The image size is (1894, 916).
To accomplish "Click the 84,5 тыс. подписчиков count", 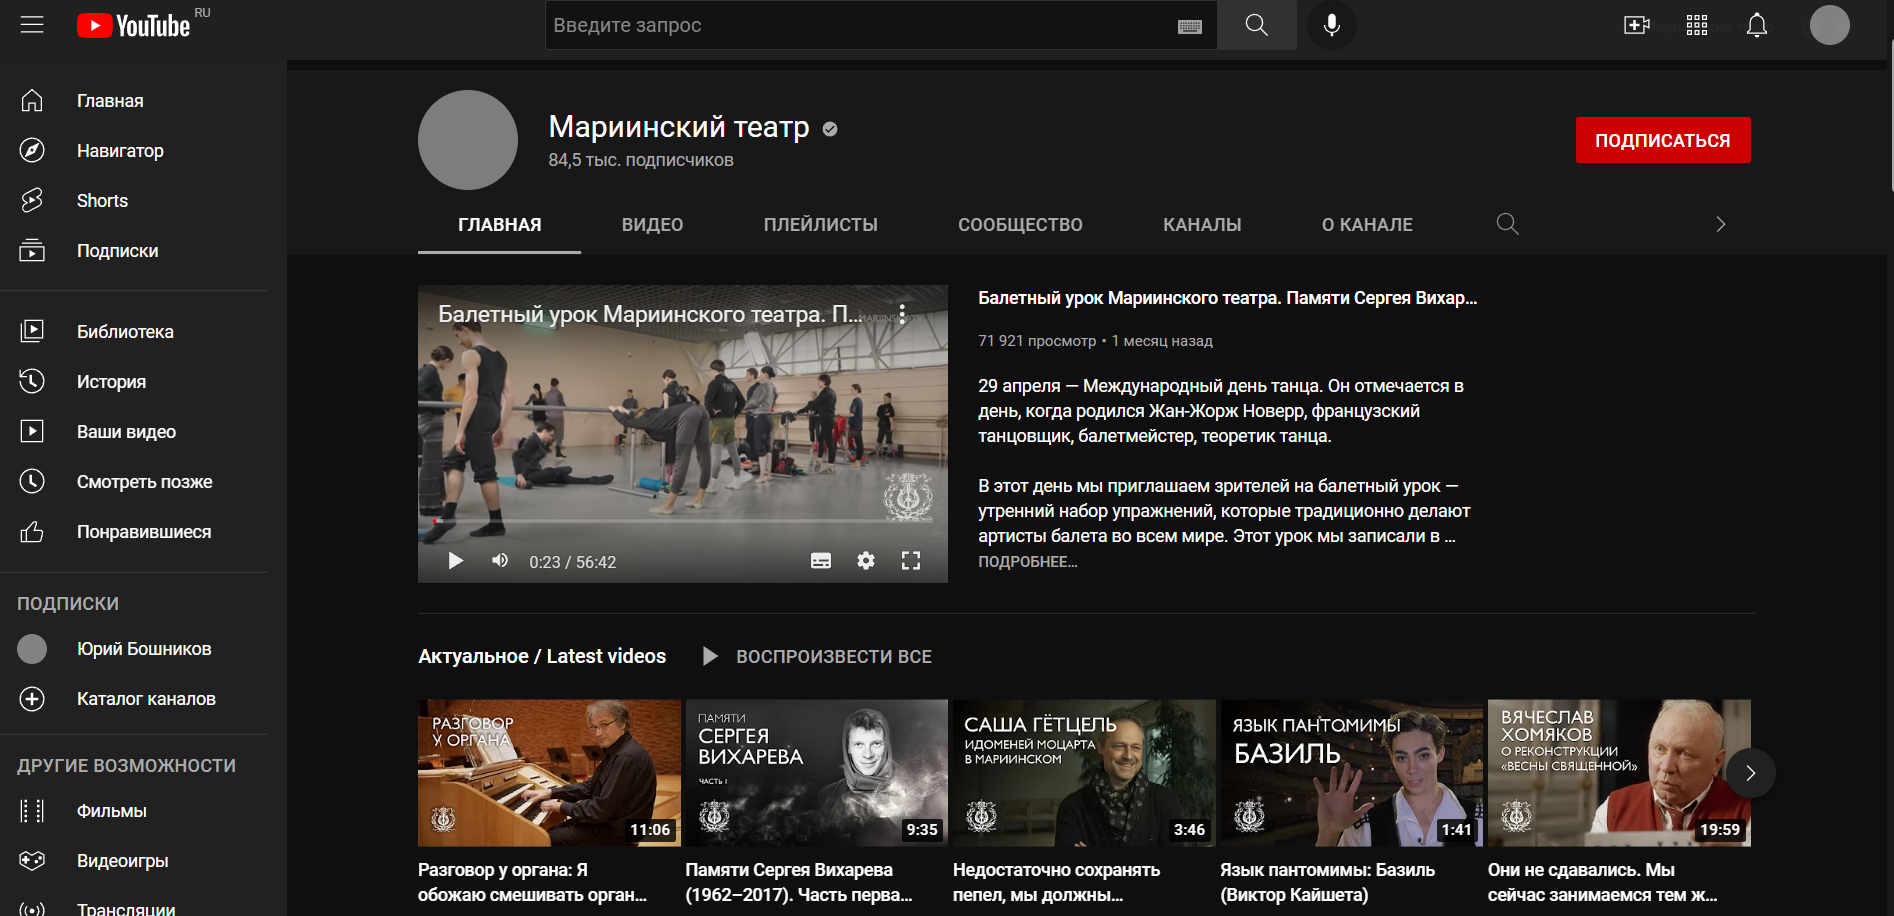I will (x=641, y=160).
